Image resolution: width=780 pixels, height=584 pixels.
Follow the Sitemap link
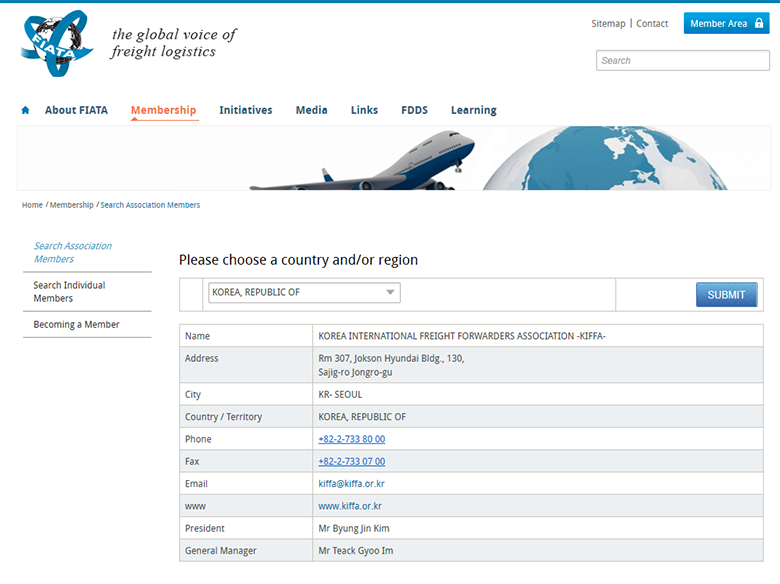[x=608, y=23]
